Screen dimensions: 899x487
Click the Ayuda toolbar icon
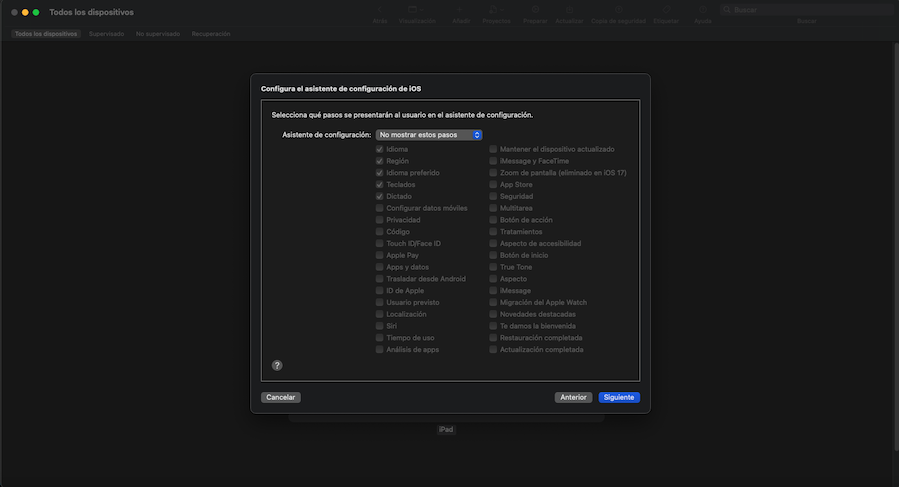(x=703, y=11)
